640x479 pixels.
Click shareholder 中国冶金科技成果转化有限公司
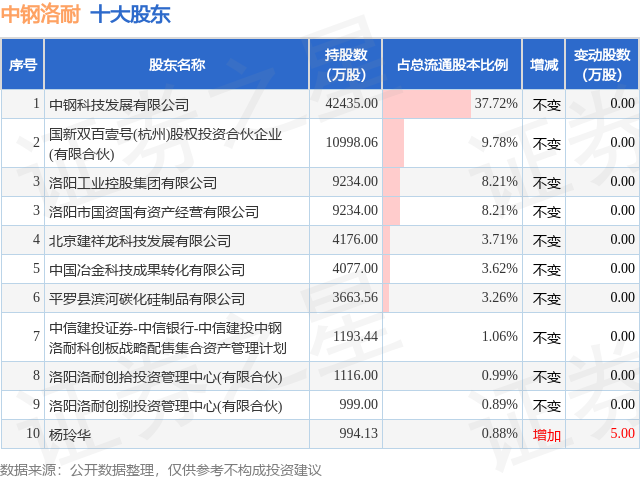tap(147, 270)
